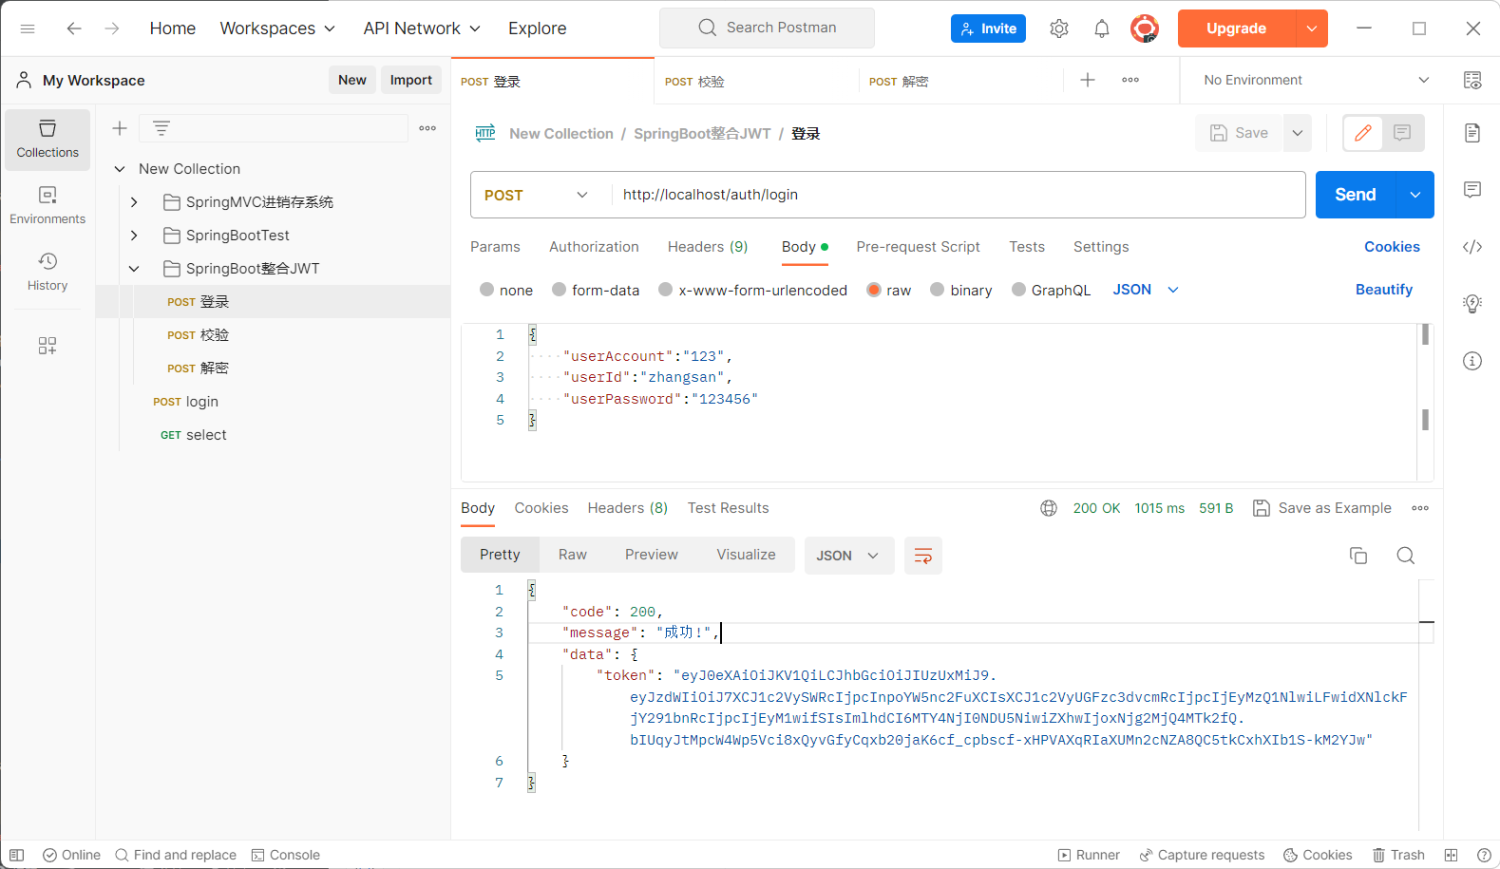Open tab options three dots menu
This screenshot has height=869, width=1500.
(1131, 80)
